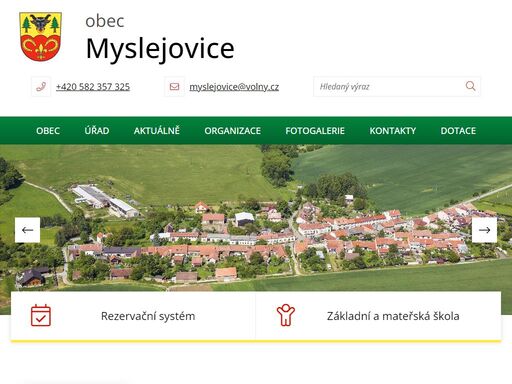Go to next slide with right arrow
Screen dimensions: 512x384
click(x=484, y=230)
